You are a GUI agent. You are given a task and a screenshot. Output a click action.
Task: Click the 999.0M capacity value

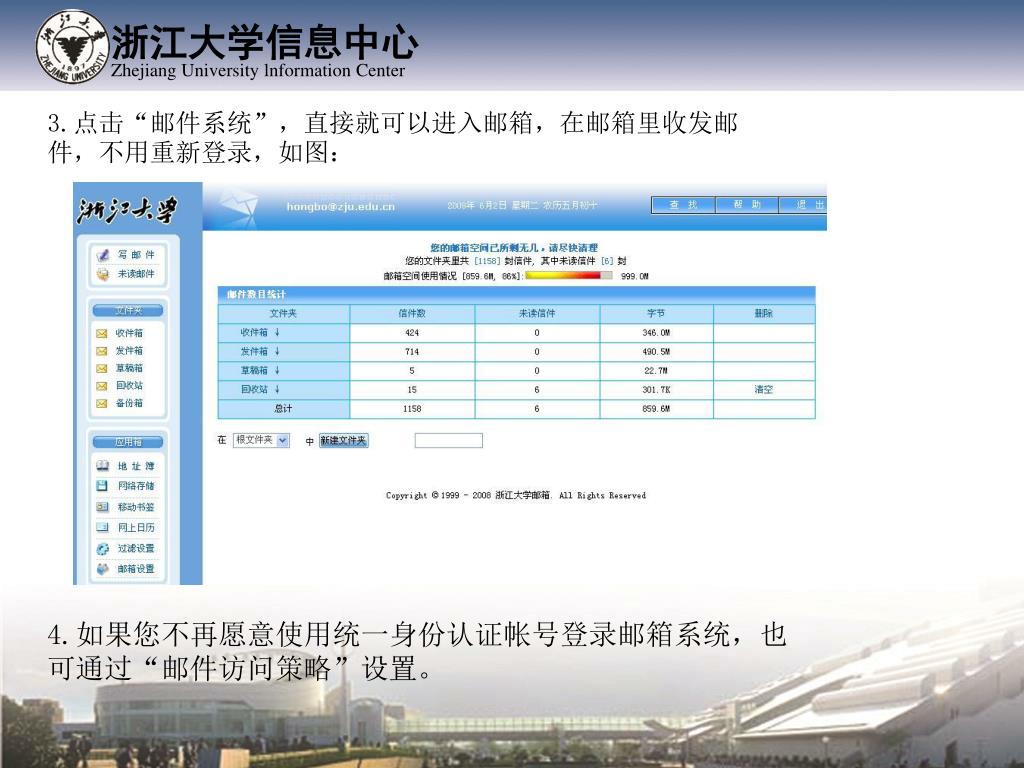pos(635,276)
